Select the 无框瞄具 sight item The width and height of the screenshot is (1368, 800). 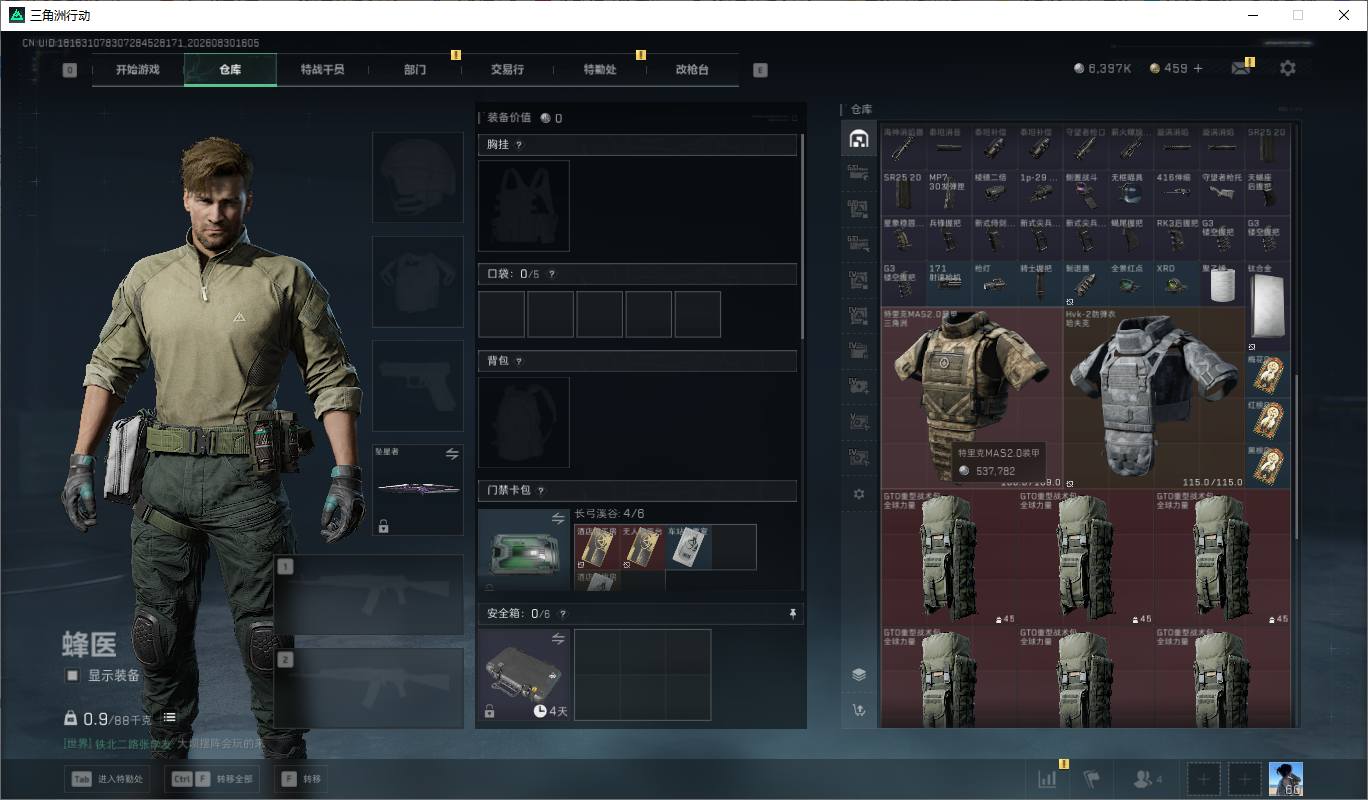(x=1130, y=192)
